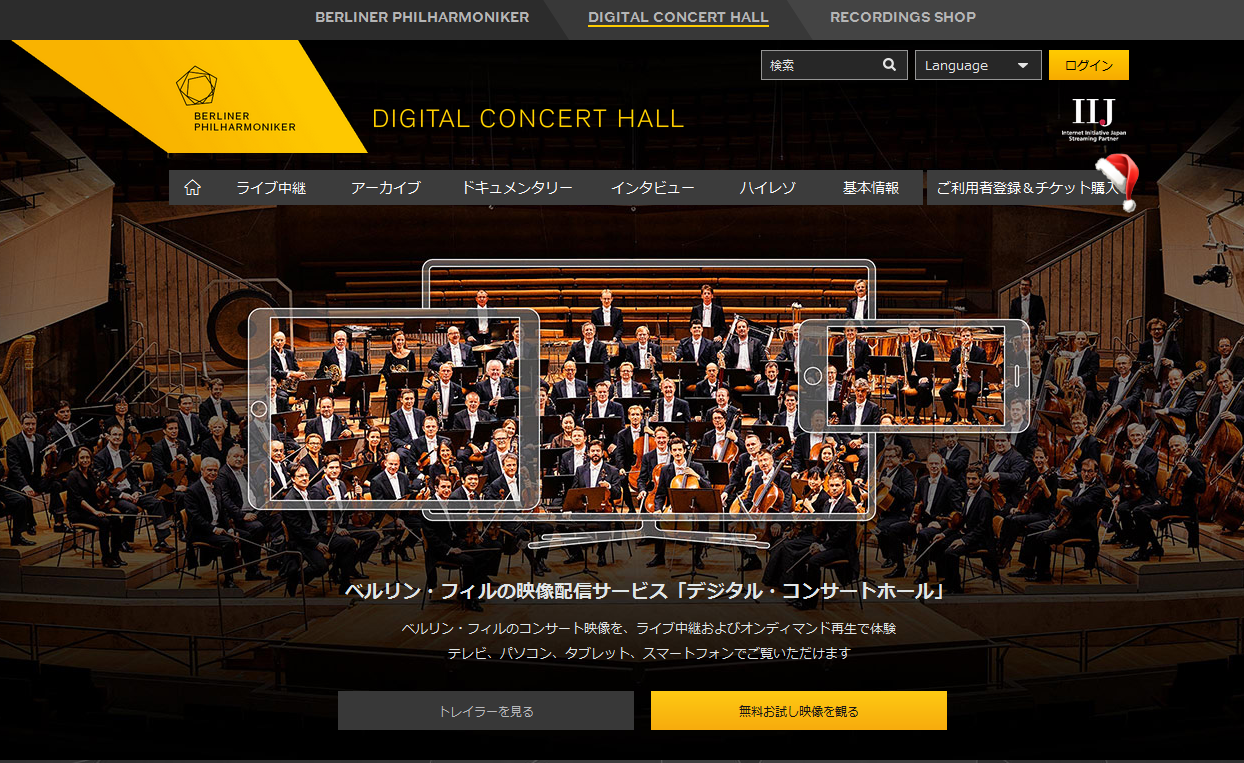Viewport: 1244px width, 763px height.
Task: Click the Santa hat decoration icon
Action: click(x=1119, y=183)
